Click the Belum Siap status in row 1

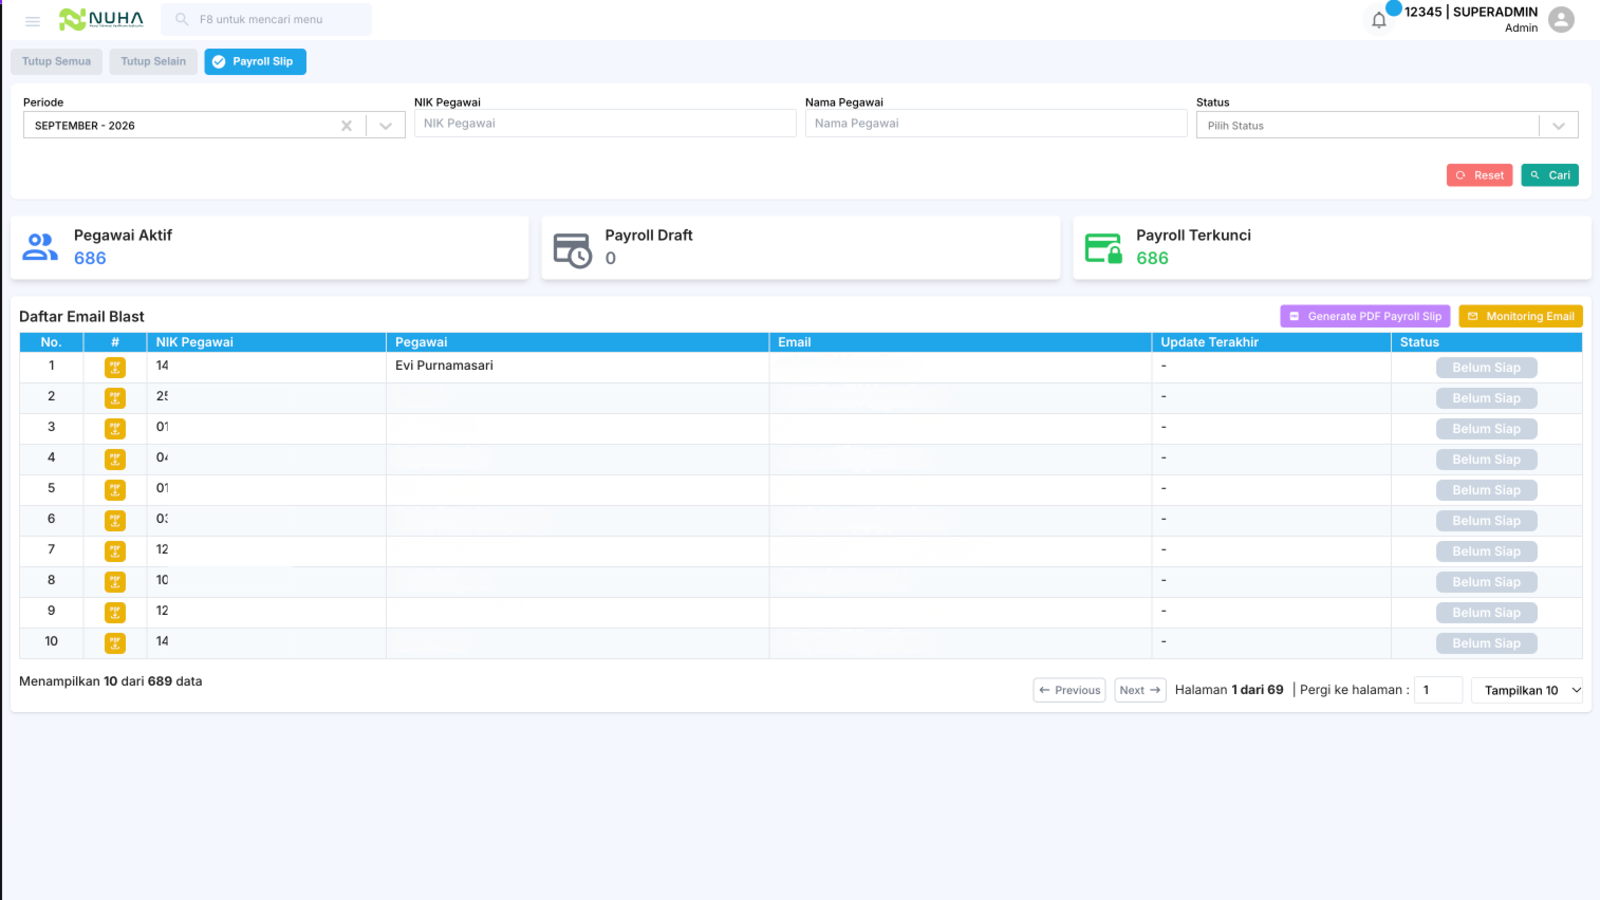pyautogui.click(x=1486, y=368)
